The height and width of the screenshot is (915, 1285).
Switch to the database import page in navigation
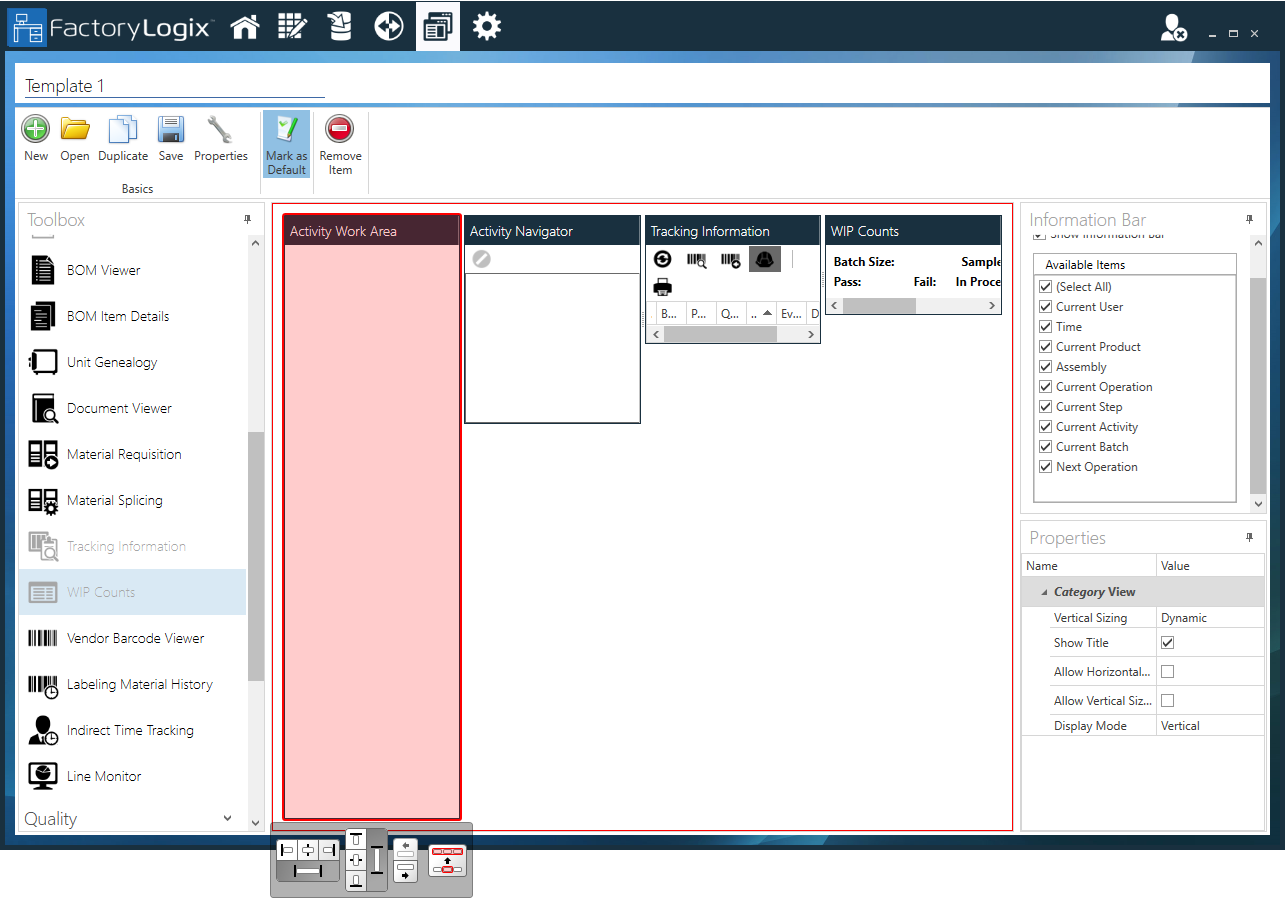(340, 26)
